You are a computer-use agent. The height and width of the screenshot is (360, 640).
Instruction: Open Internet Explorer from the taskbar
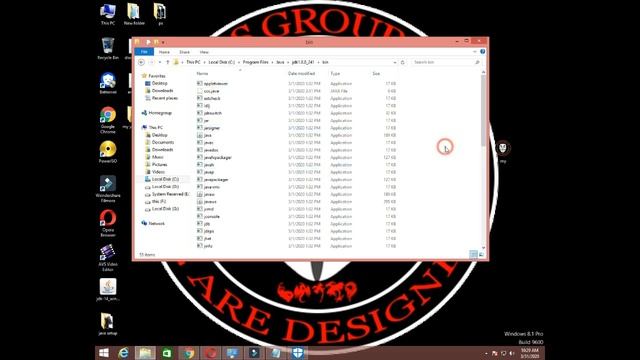pos(123,353)
